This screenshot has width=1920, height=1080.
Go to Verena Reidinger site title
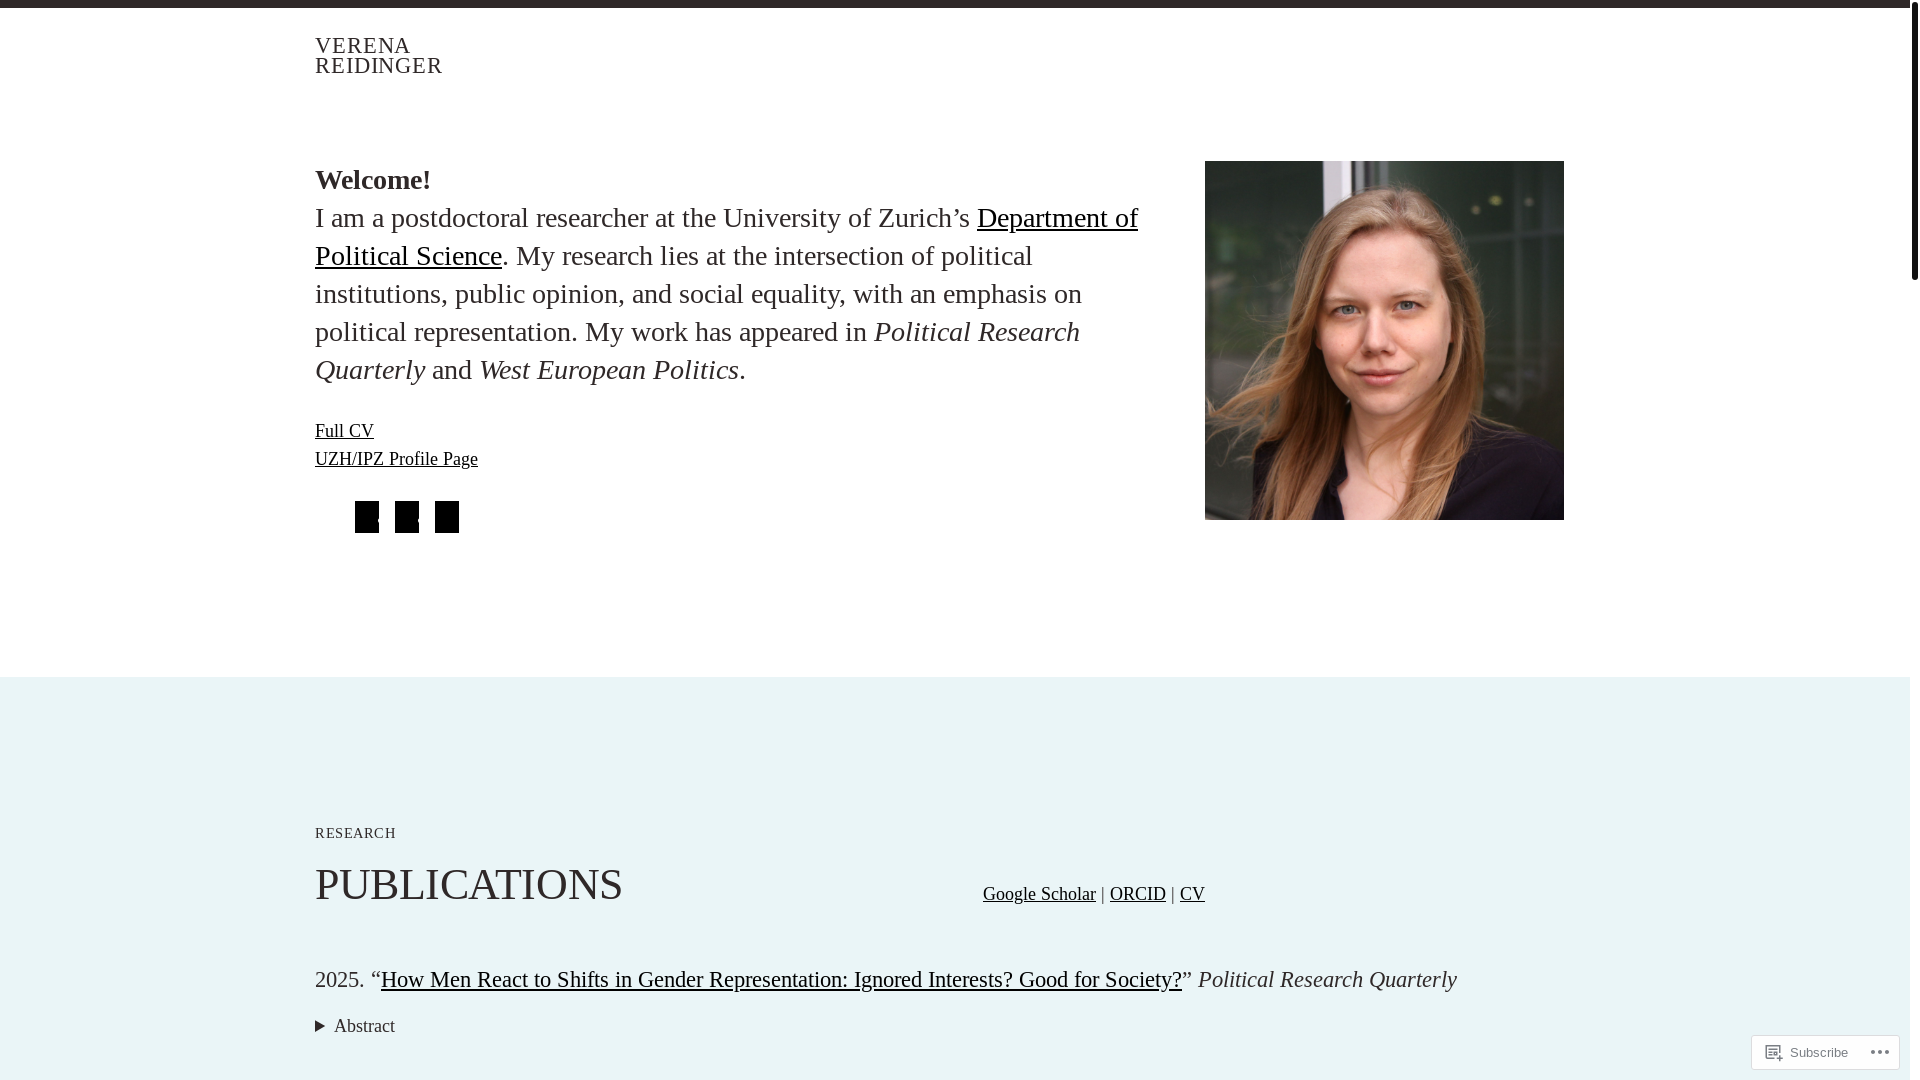tap(379, 56)
